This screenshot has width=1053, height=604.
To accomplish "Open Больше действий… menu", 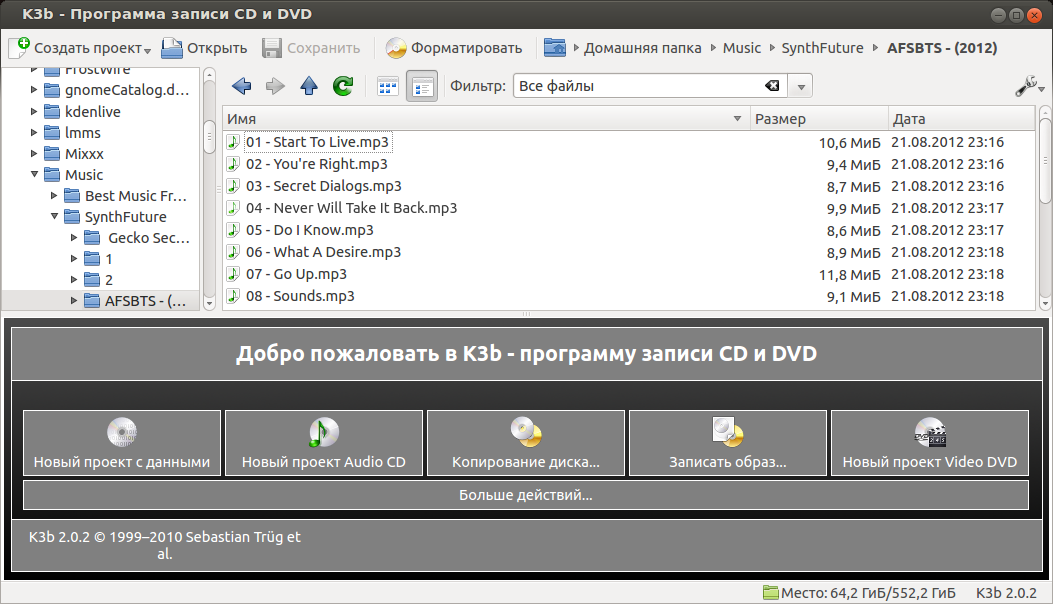I will click(x=526, y=495).
